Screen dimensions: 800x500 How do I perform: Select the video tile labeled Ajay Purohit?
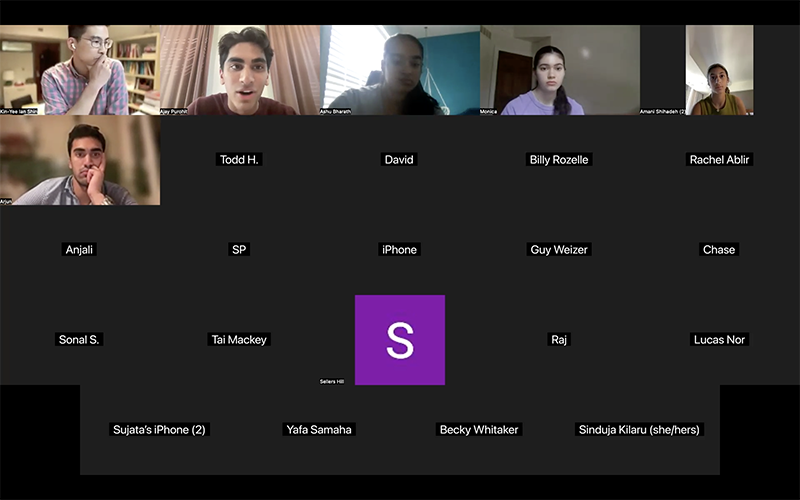point(240,70)
